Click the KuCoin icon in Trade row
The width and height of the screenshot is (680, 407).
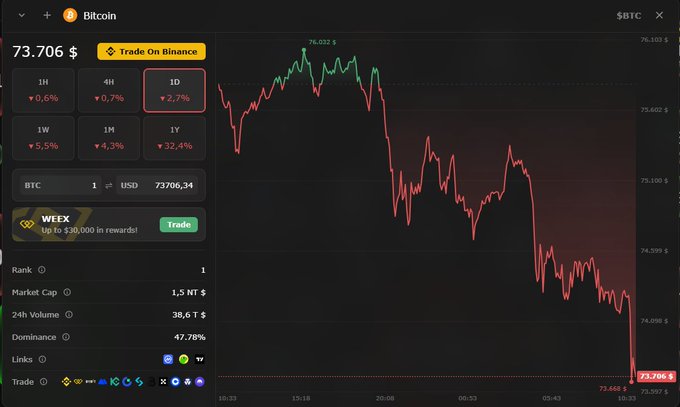click(114, 382)
